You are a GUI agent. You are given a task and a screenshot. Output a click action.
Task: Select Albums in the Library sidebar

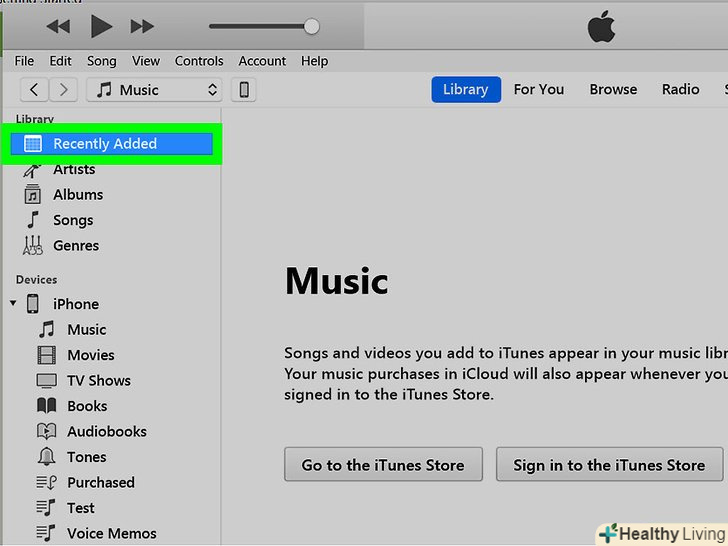pos(78,195)
